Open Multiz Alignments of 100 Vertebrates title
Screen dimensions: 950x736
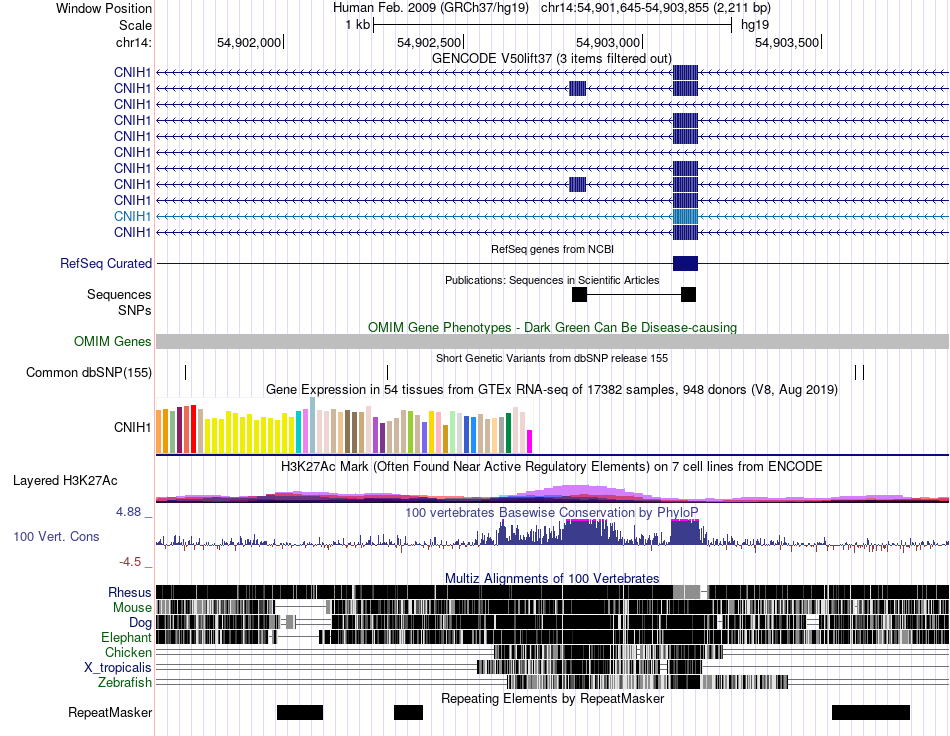coord(552,579)
